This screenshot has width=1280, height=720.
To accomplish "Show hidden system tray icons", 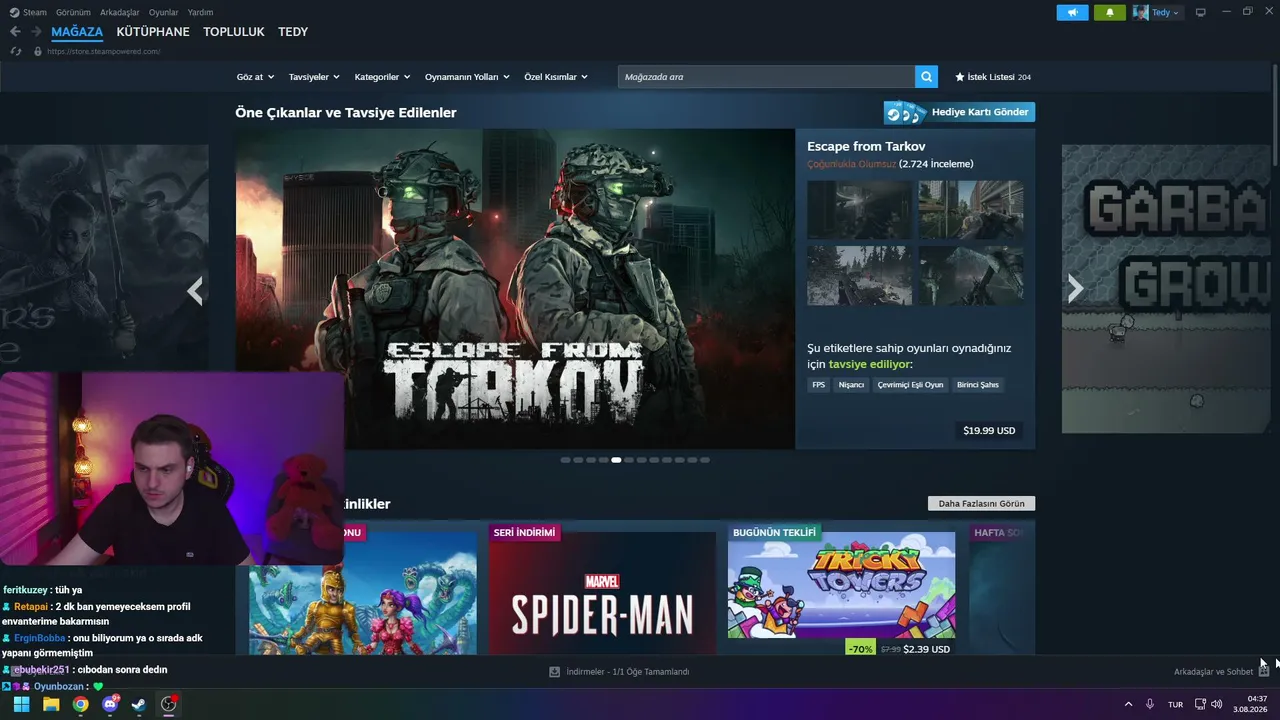I will 1129,704.
